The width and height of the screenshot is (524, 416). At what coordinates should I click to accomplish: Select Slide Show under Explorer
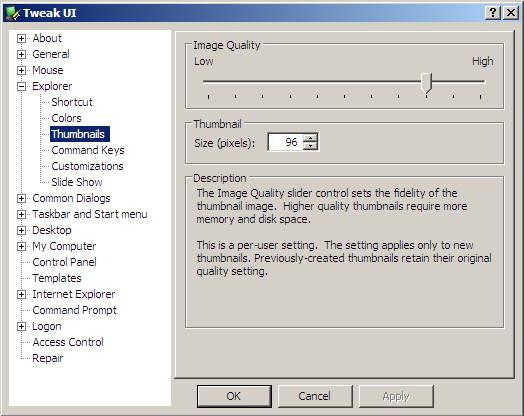[x=77, y=182]
